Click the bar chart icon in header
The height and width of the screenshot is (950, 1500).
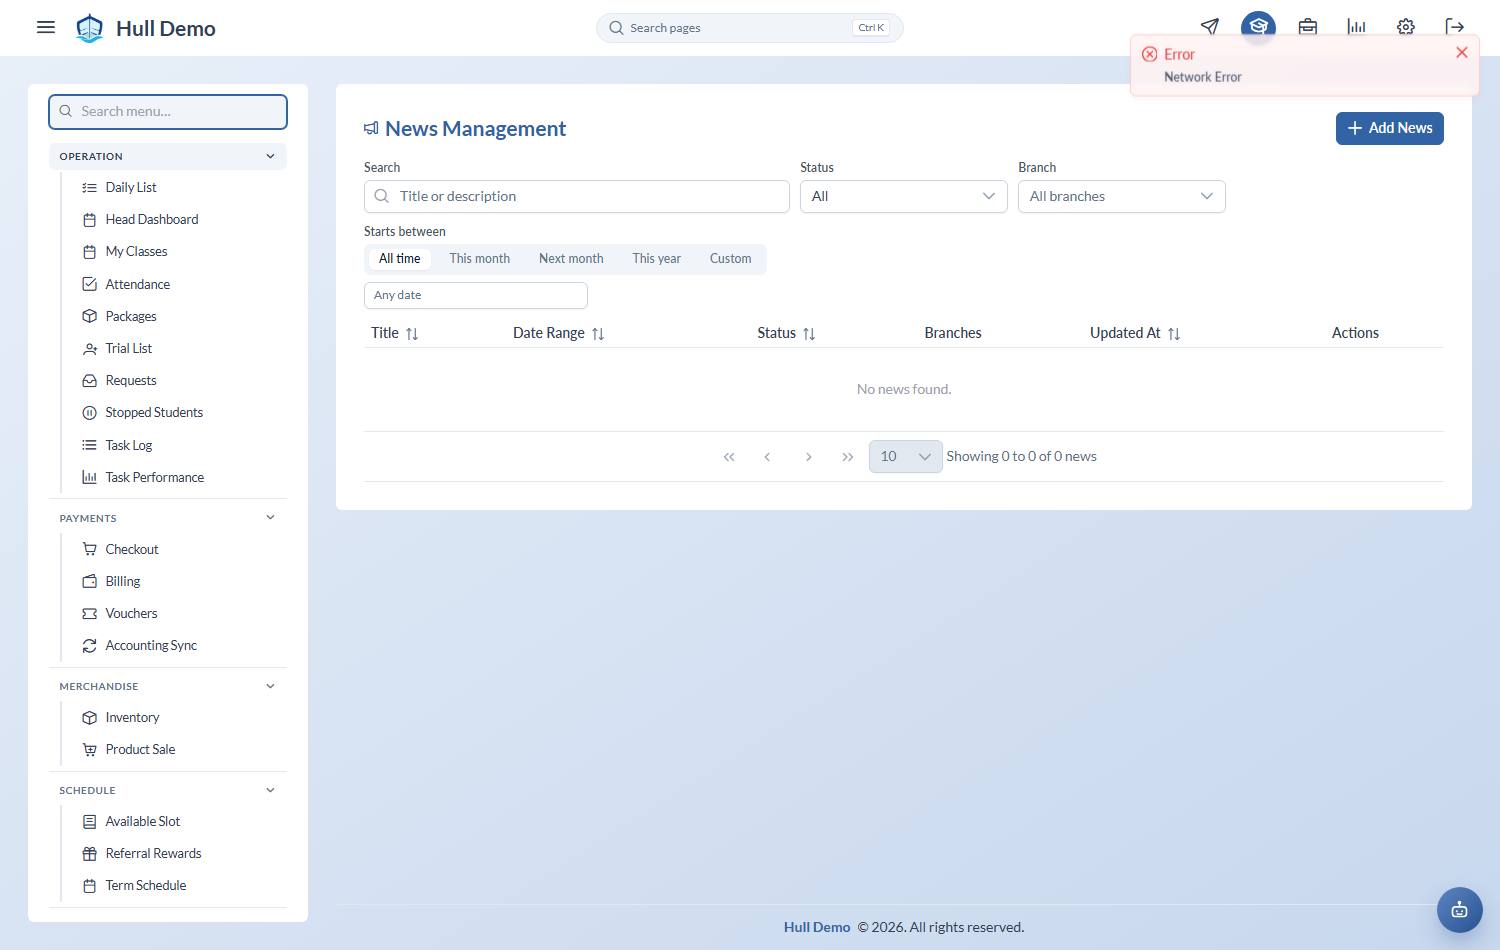1356,27
